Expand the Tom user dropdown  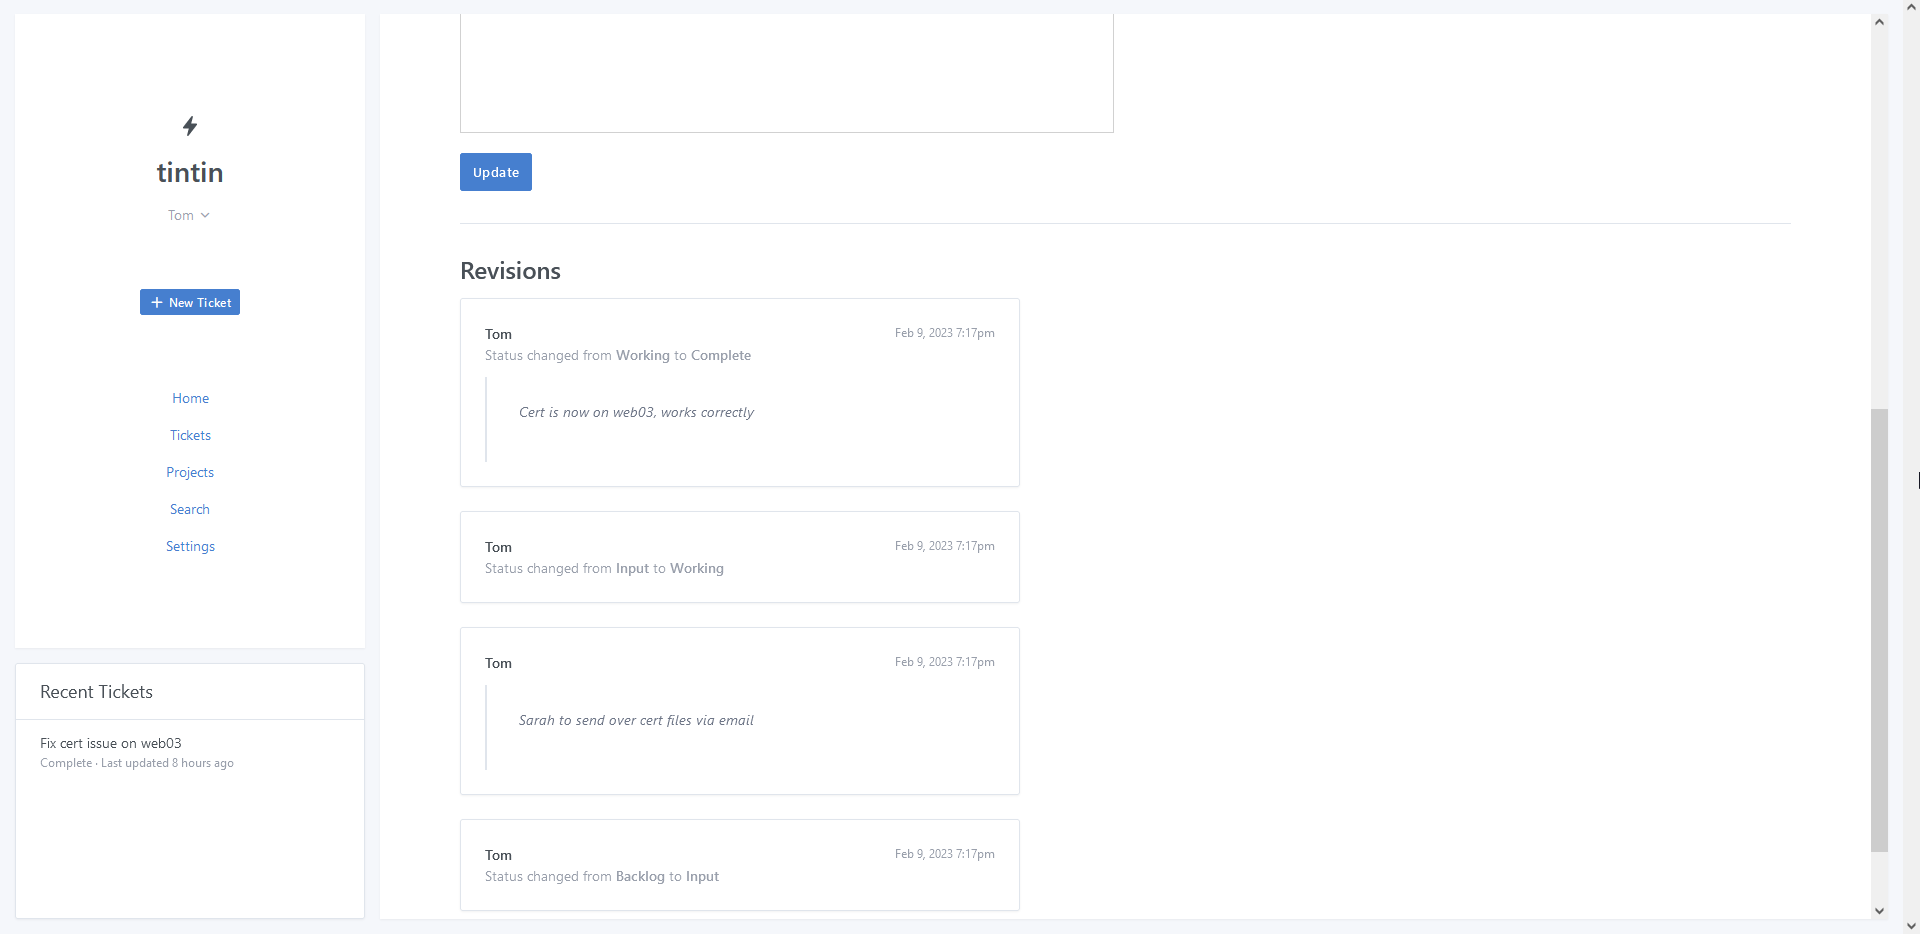click(189, 215)
